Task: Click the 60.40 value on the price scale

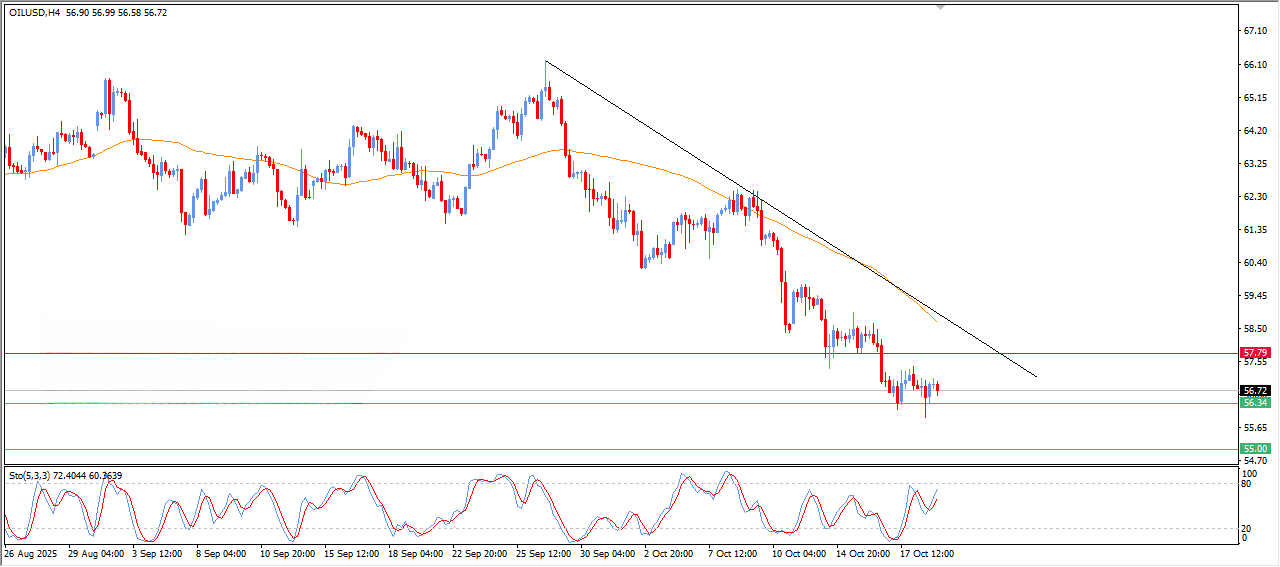Action: (x=1254, y=262)
